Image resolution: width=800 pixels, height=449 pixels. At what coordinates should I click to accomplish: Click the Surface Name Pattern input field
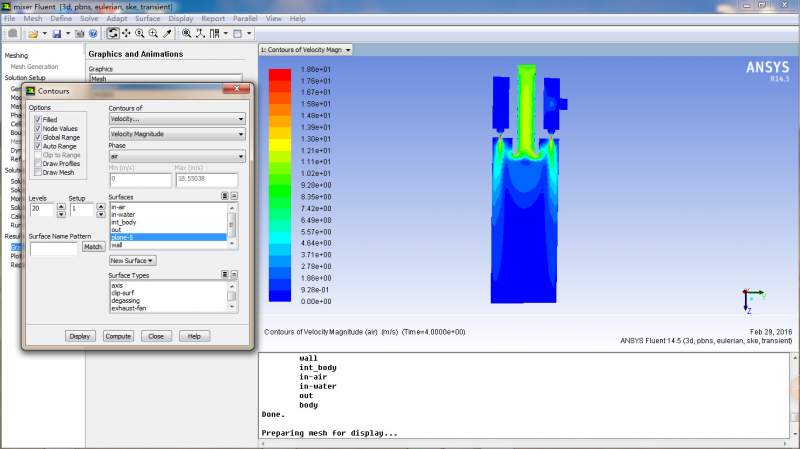click(x=54, y=249)
